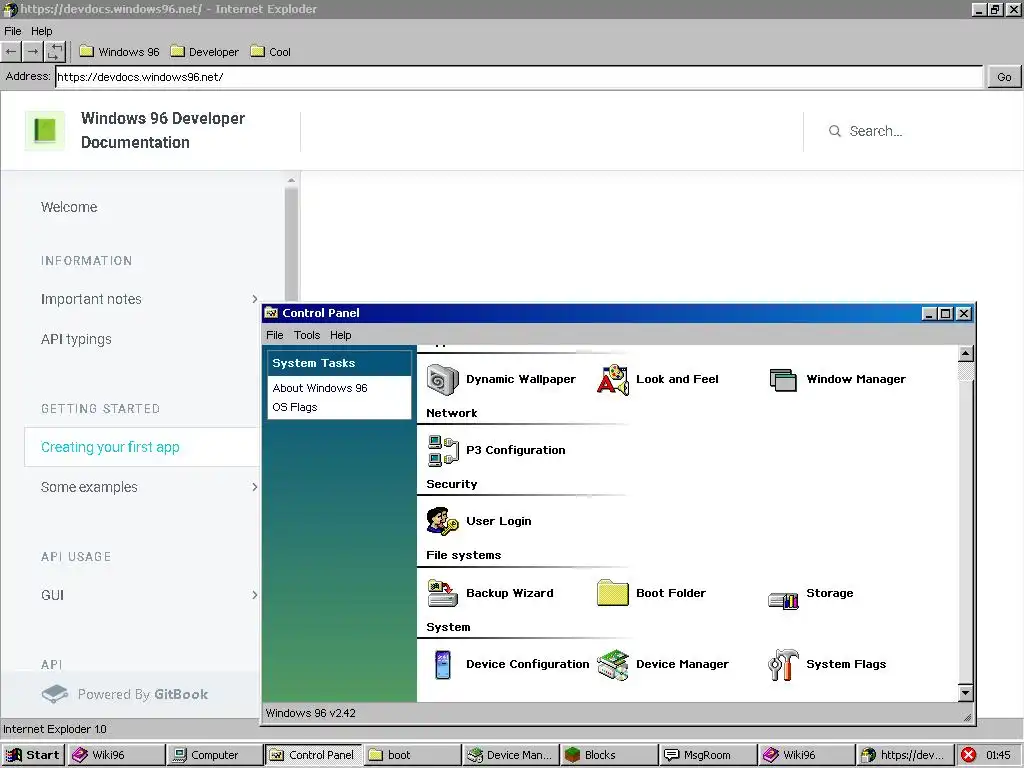This screenshot has width=1024, height=768.
Task: Click the Windows 96 Developer Documentation title
Action: [163, 131]
